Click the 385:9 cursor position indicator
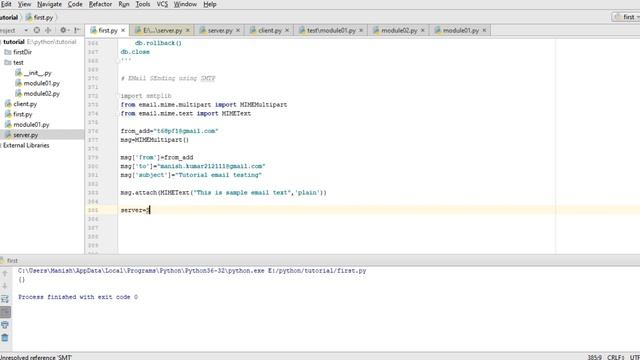This screenshot has height=360, width=640. tap(595, 357)
